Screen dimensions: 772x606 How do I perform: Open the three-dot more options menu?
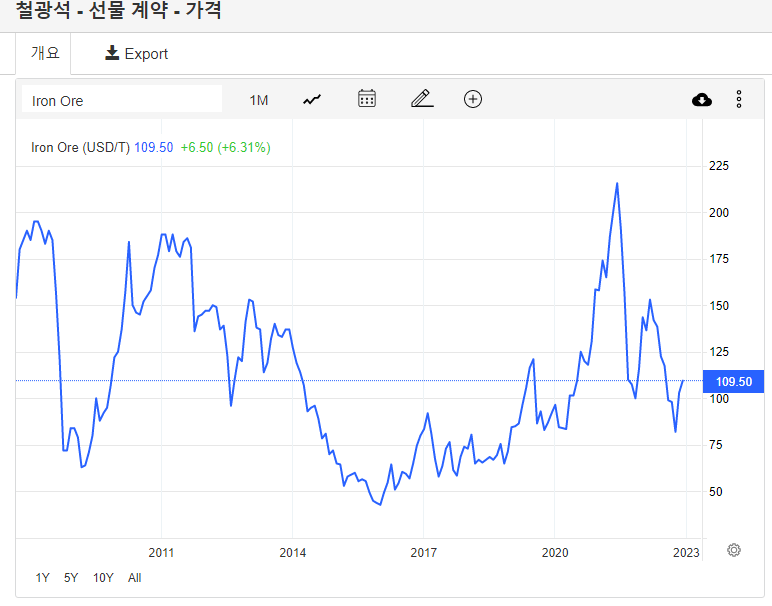[x=739, y=99]
